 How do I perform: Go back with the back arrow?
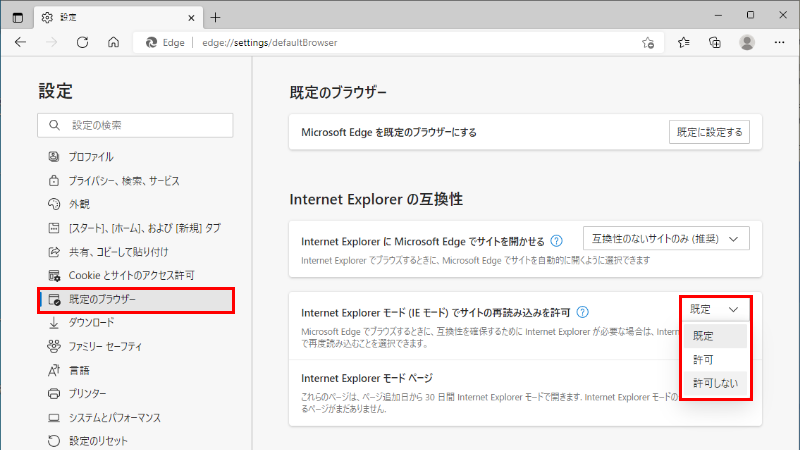(20, 42)
